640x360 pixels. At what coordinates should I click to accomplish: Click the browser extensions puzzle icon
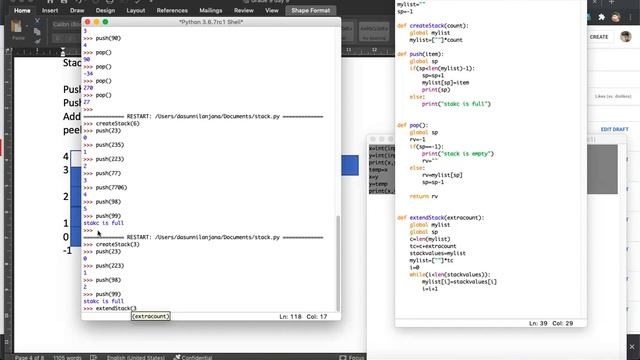click(x=601, y=17)
